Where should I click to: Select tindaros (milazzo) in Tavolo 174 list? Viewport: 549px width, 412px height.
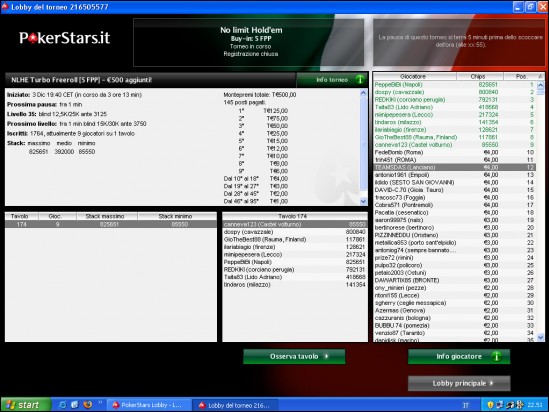(x=295, y=285)
